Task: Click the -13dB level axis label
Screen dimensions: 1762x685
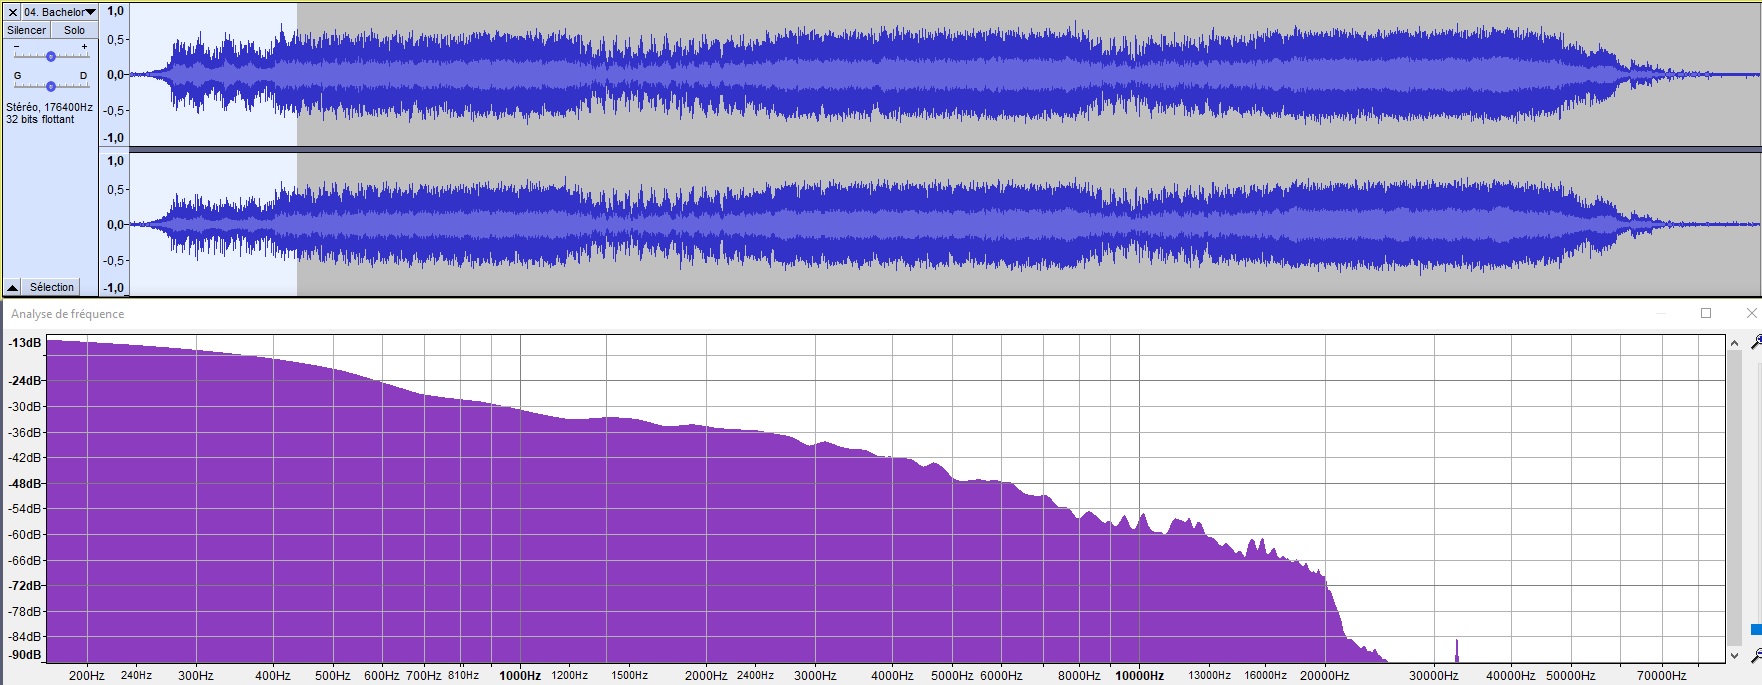Action: [x=25, y=343]
